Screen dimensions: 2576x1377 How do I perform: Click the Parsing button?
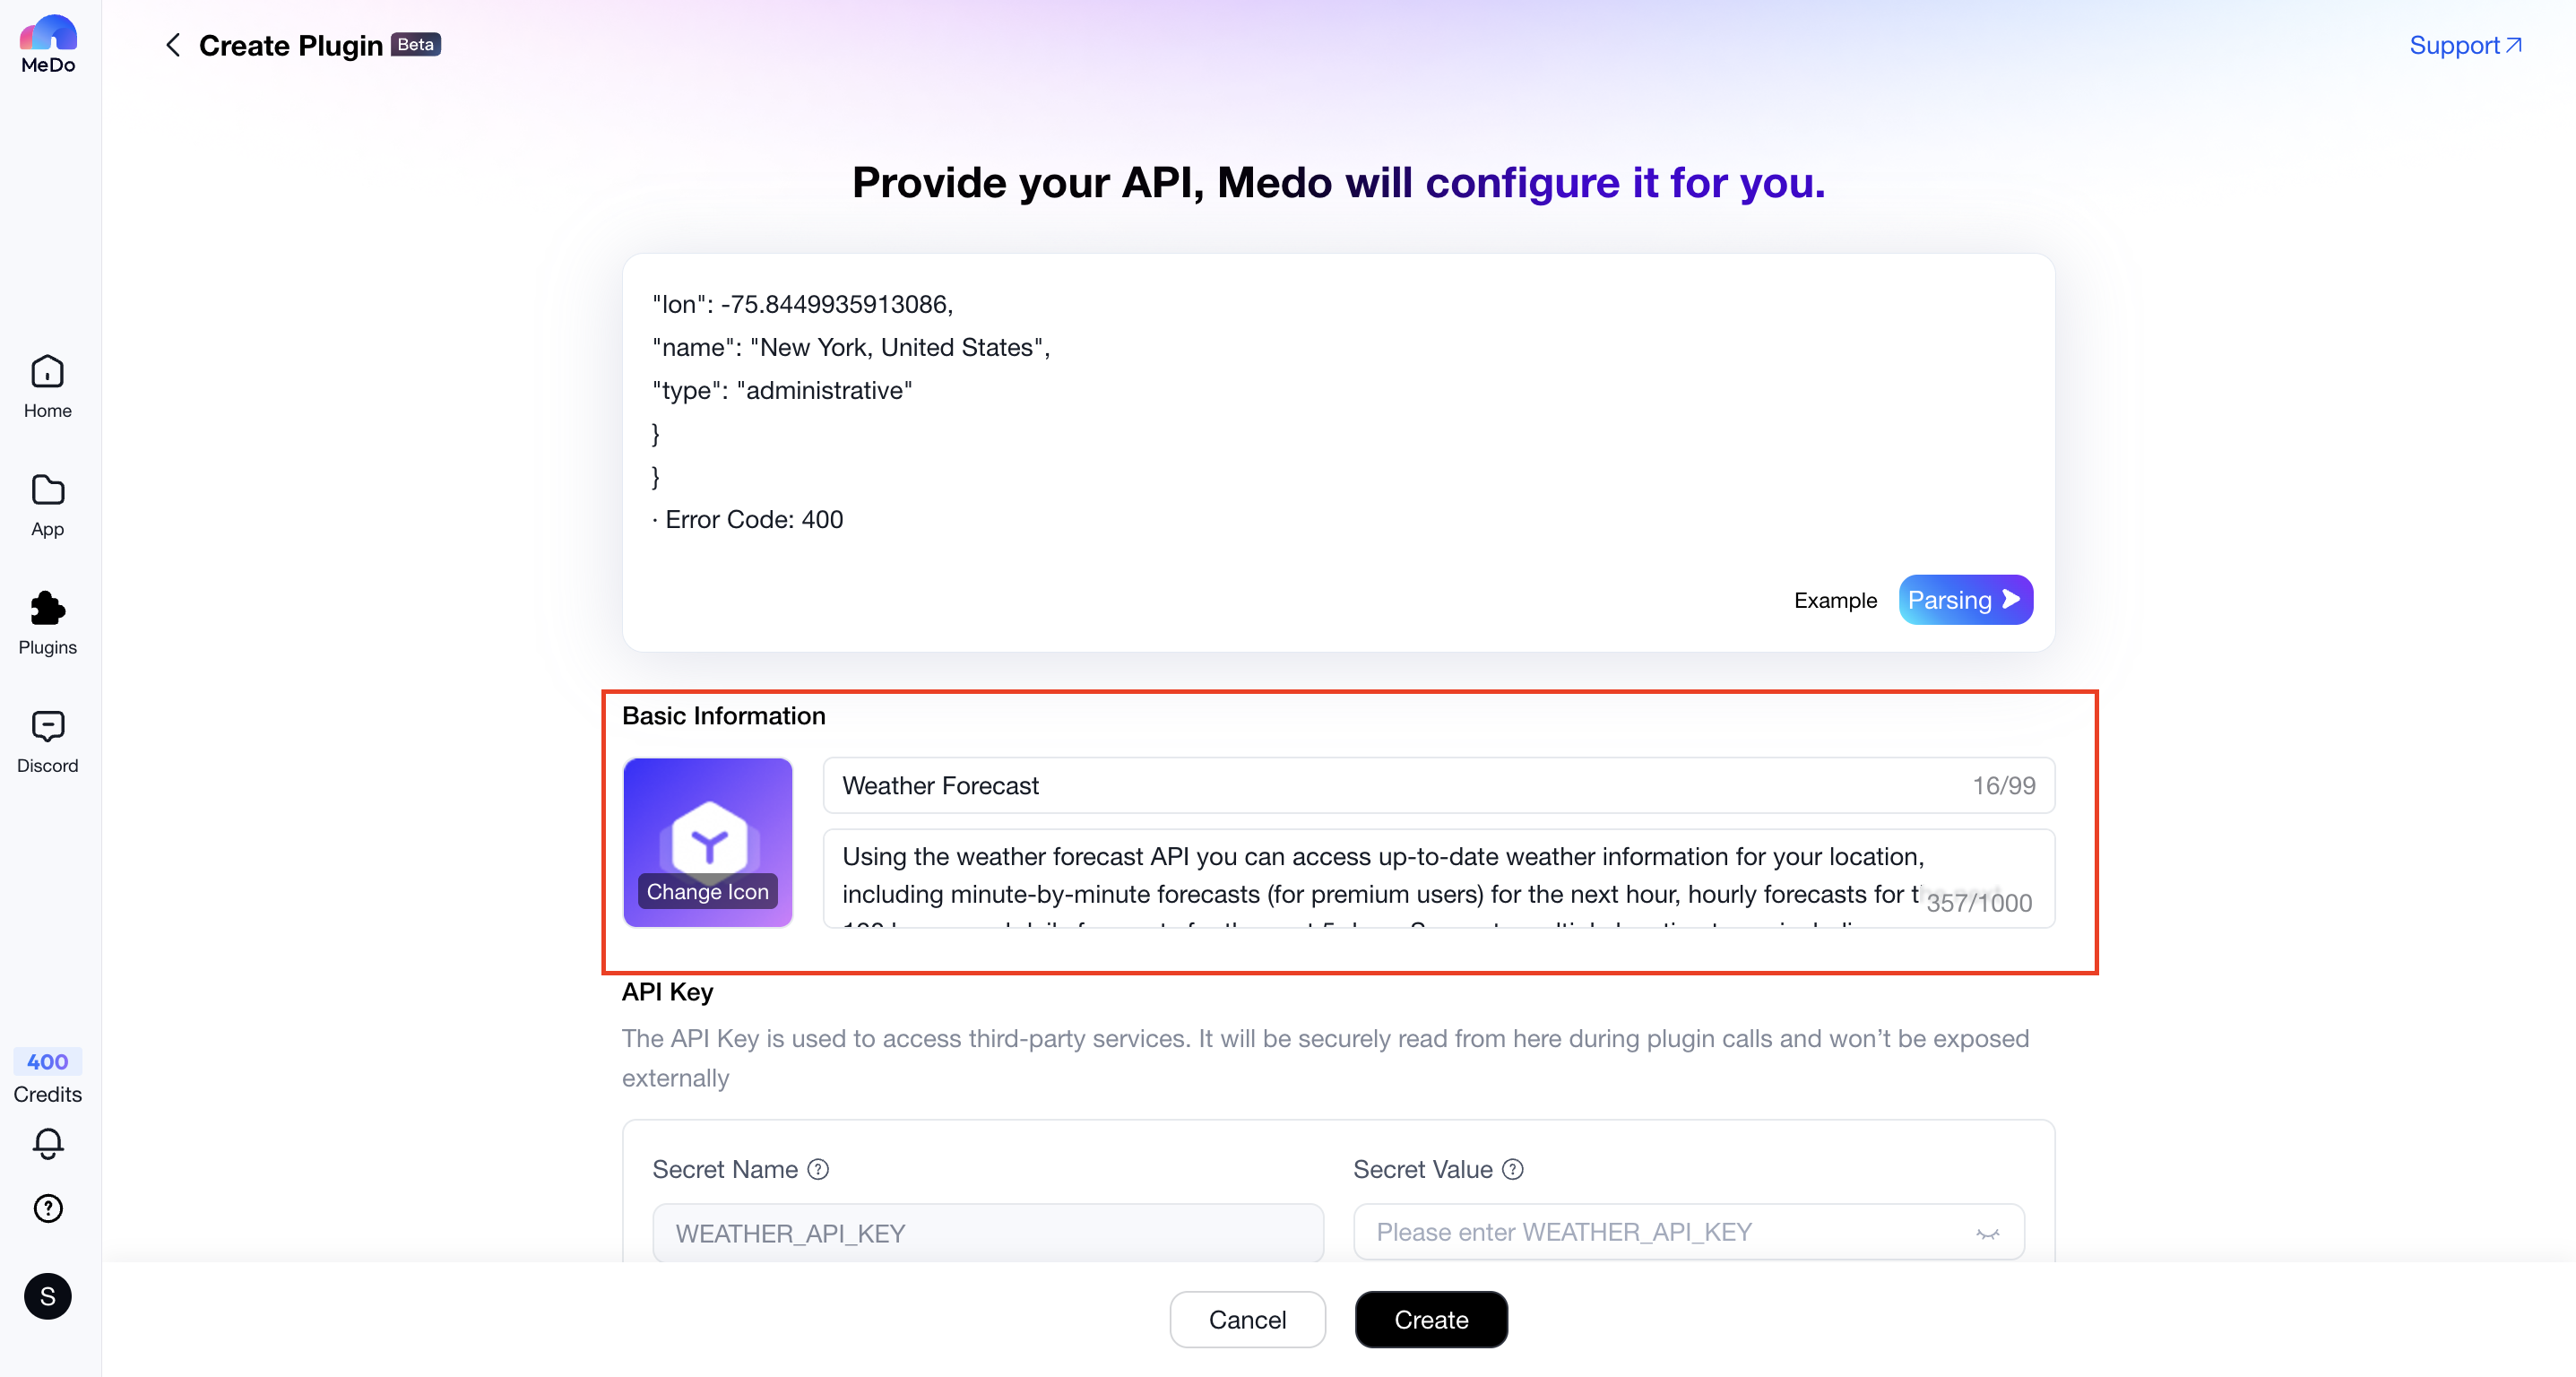tap(1964, 599)
